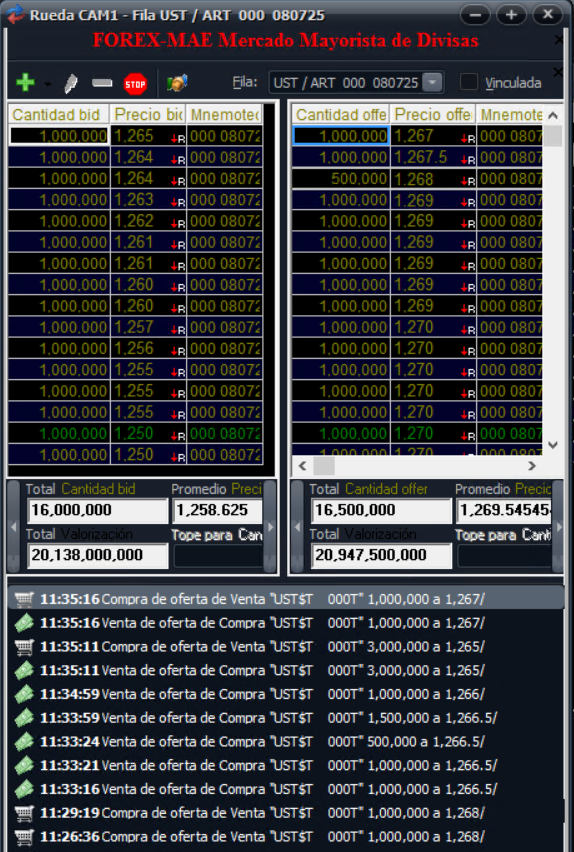
Task: Click bid totals panel left arrow
Action: [x=14, y=527]
